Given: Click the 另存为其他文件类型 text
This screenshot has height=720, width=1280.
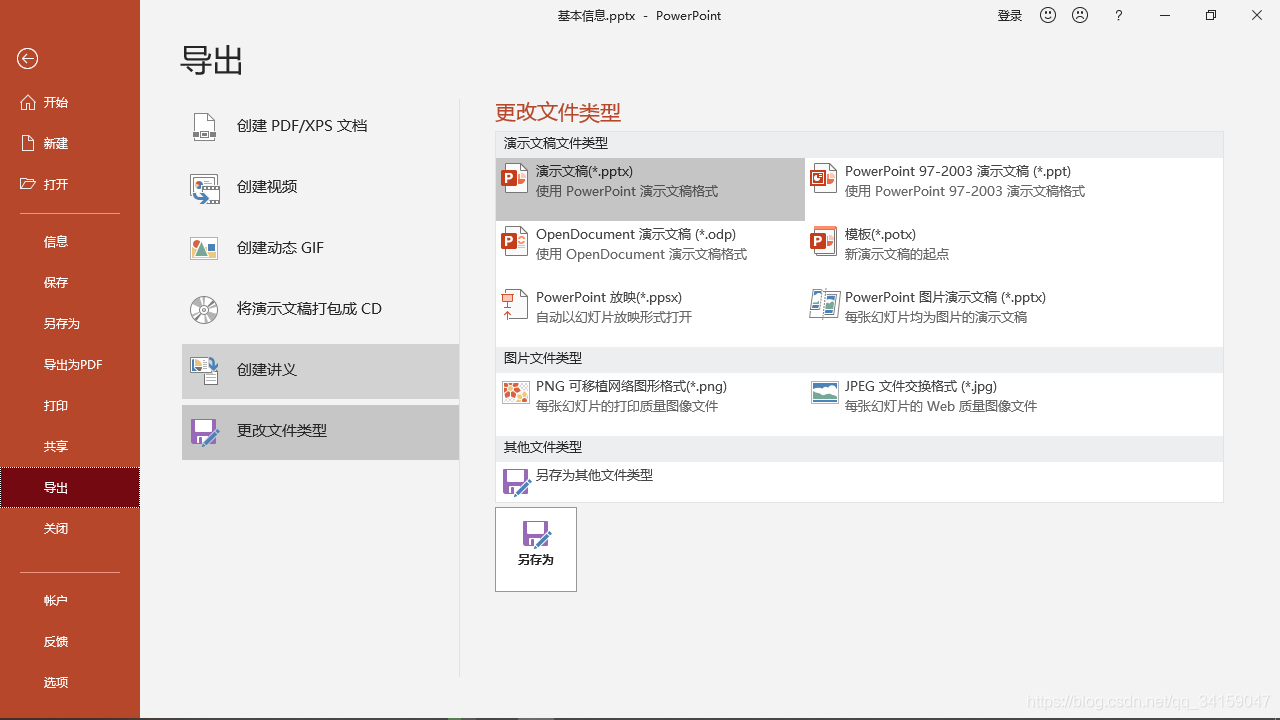Looking at the screenshot, I should (x=594, y=475).
